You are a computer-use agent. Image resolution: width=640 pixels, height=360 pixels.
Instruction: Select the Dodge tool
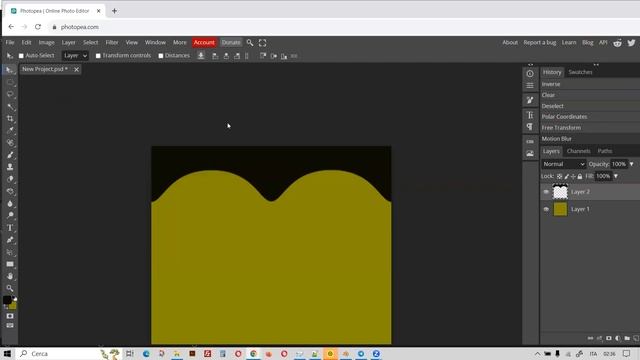[x=10, y=216]
